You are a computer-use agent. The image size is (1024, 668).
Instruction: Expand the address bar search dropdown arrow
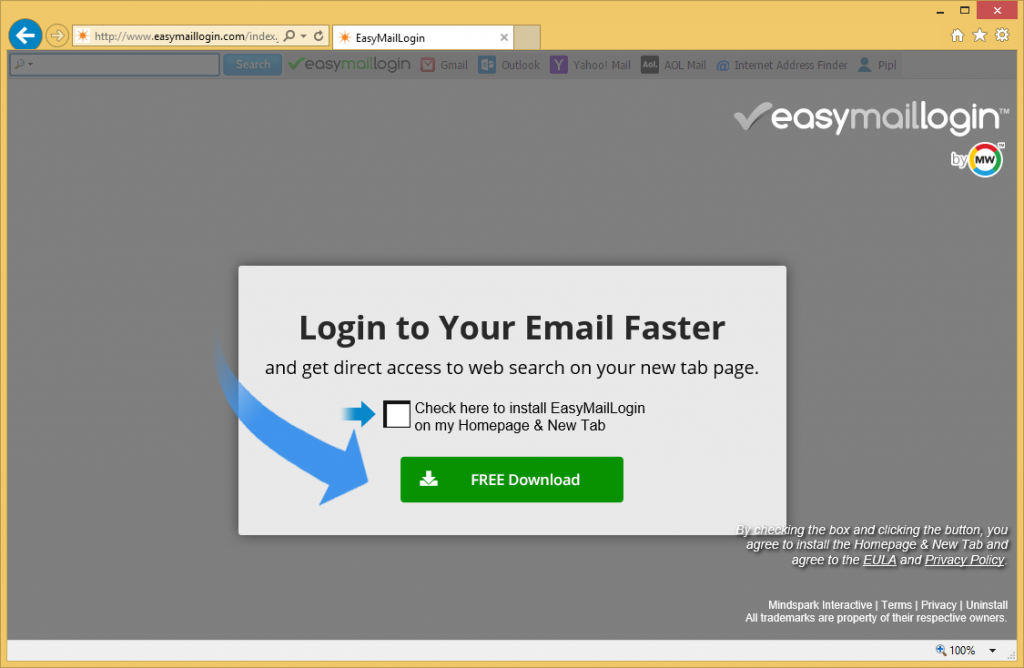(x=304, y=36)
